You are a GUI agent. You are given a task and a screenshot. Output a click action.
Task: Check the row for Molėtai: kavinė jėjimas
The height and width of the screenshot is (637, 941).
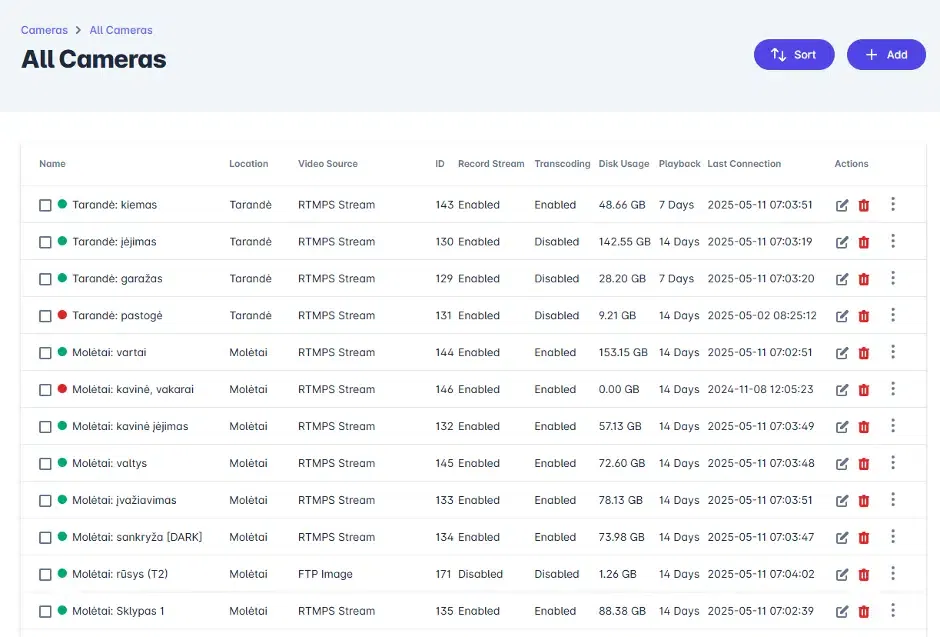click(x=45, y=426)
